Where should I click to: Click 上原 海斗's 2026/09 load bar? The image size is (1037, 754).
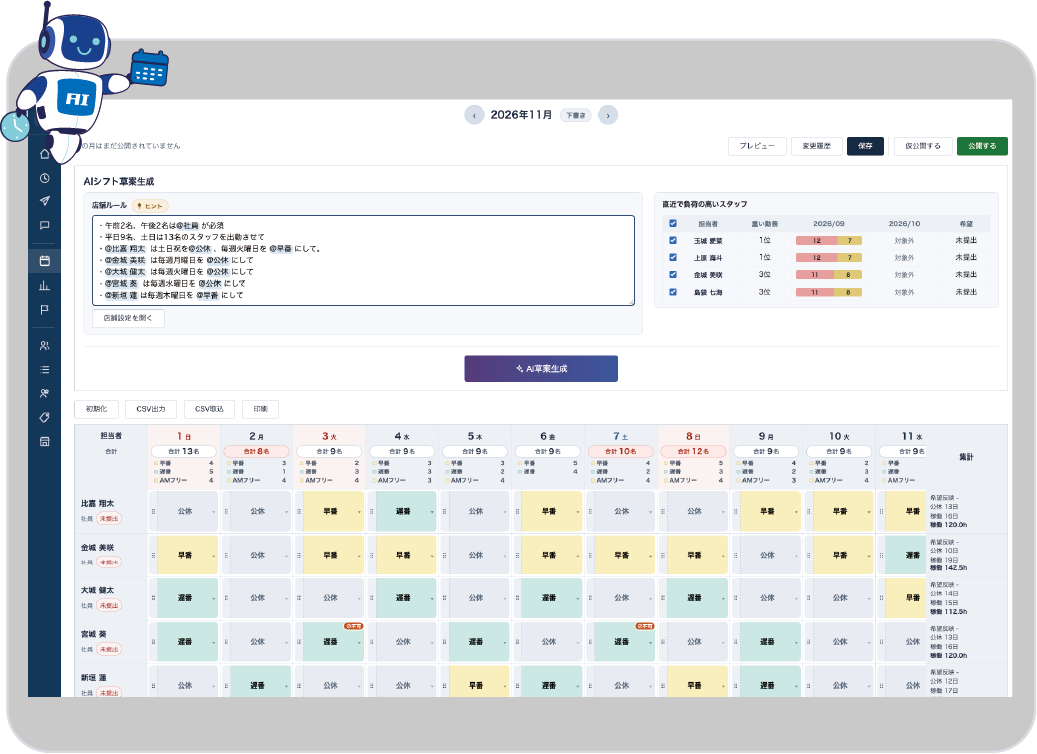click(x=829, y=257)
